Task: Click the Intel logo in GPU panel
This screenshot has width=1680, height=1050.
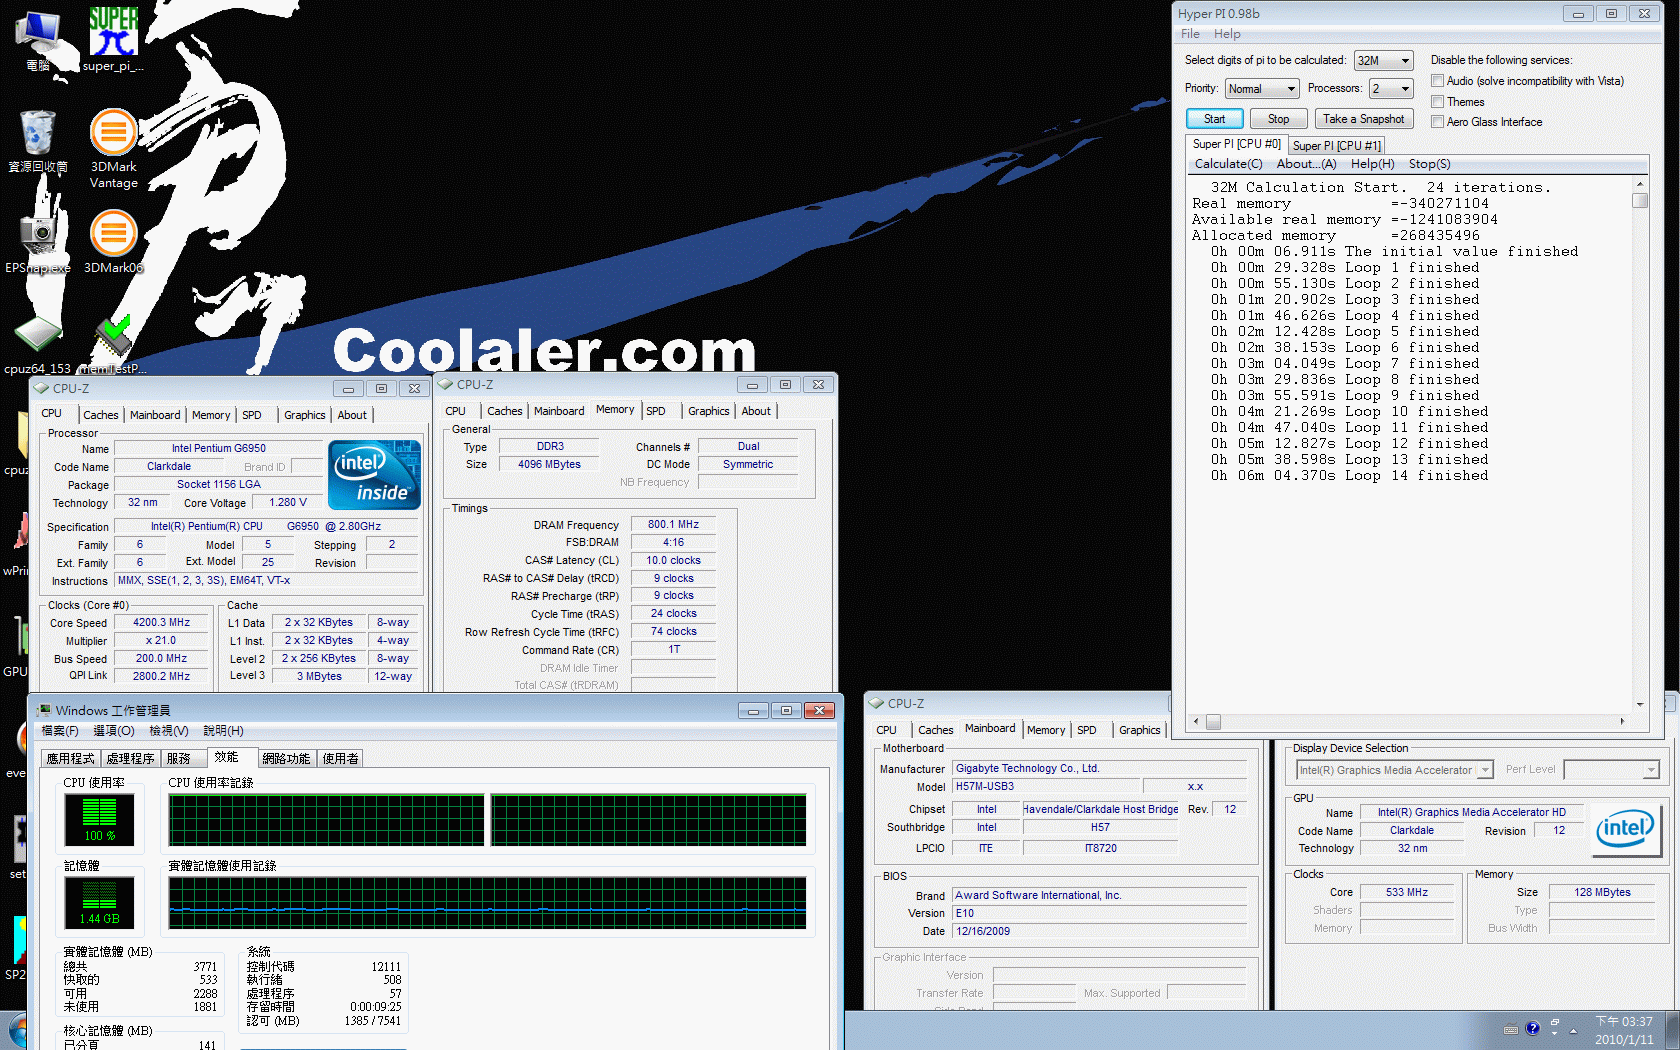Action: click(x=1625, y=829)
